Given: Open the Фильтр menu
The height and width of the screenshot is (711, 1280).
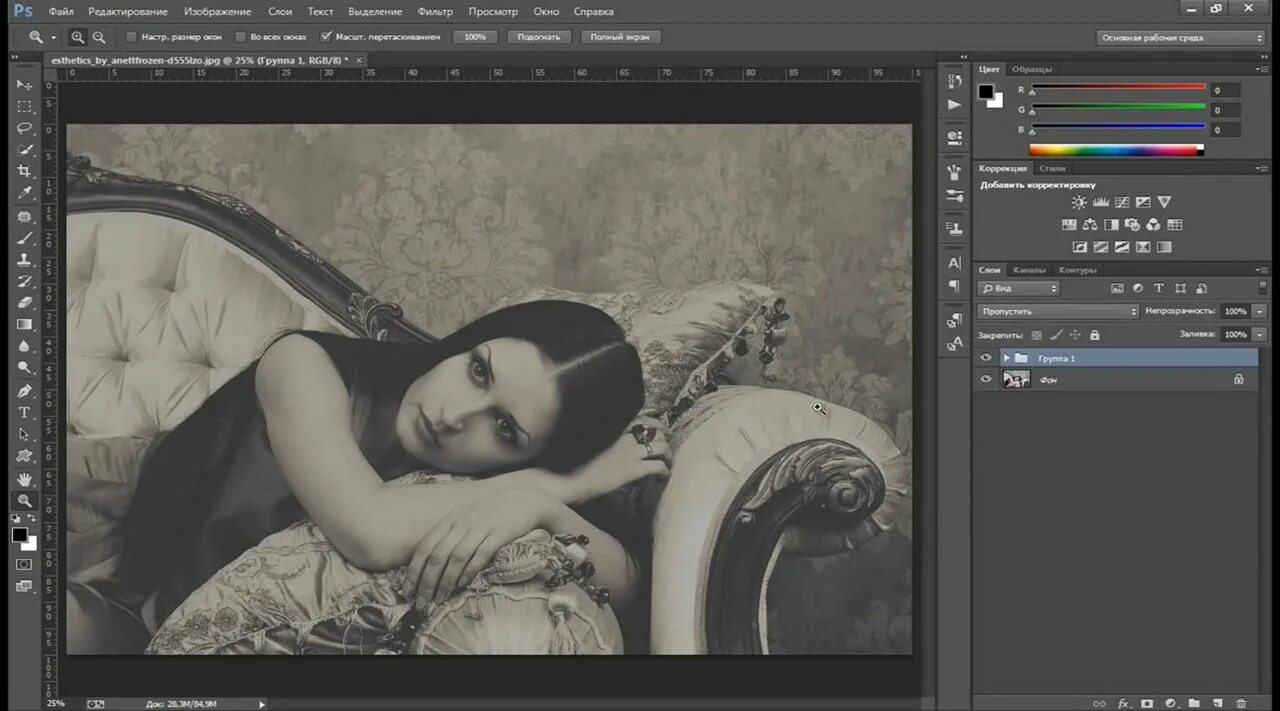Looking at the screenshot, I should pos(435,11).
